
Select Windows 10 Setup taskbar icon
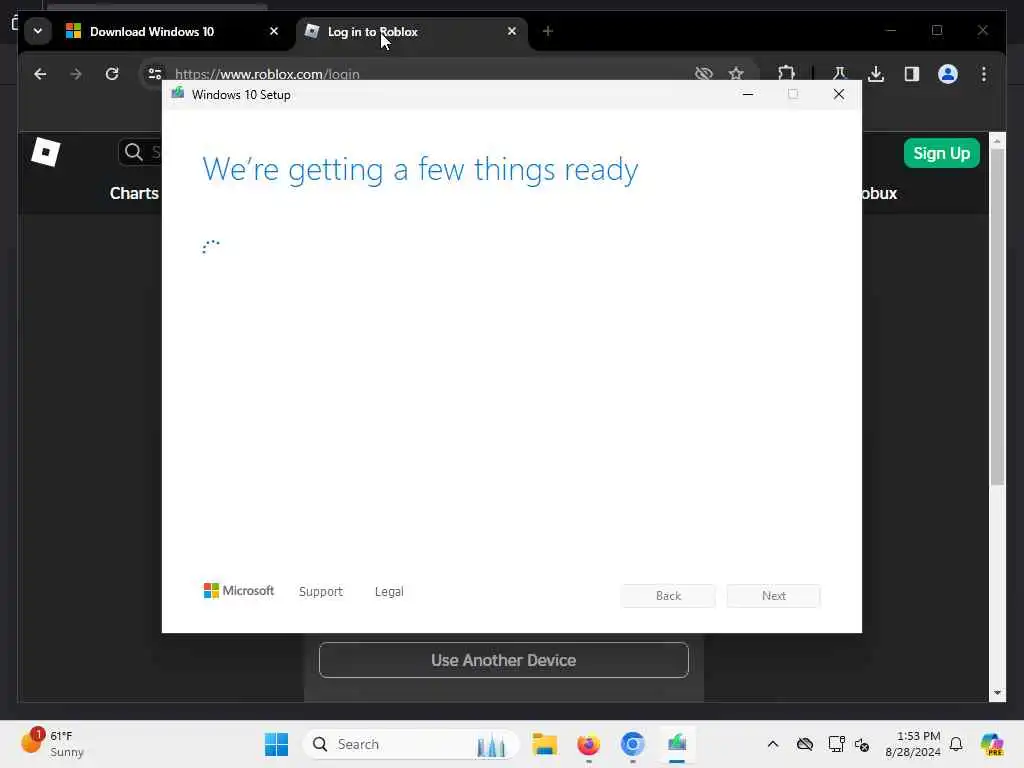[x=677, y=744]
